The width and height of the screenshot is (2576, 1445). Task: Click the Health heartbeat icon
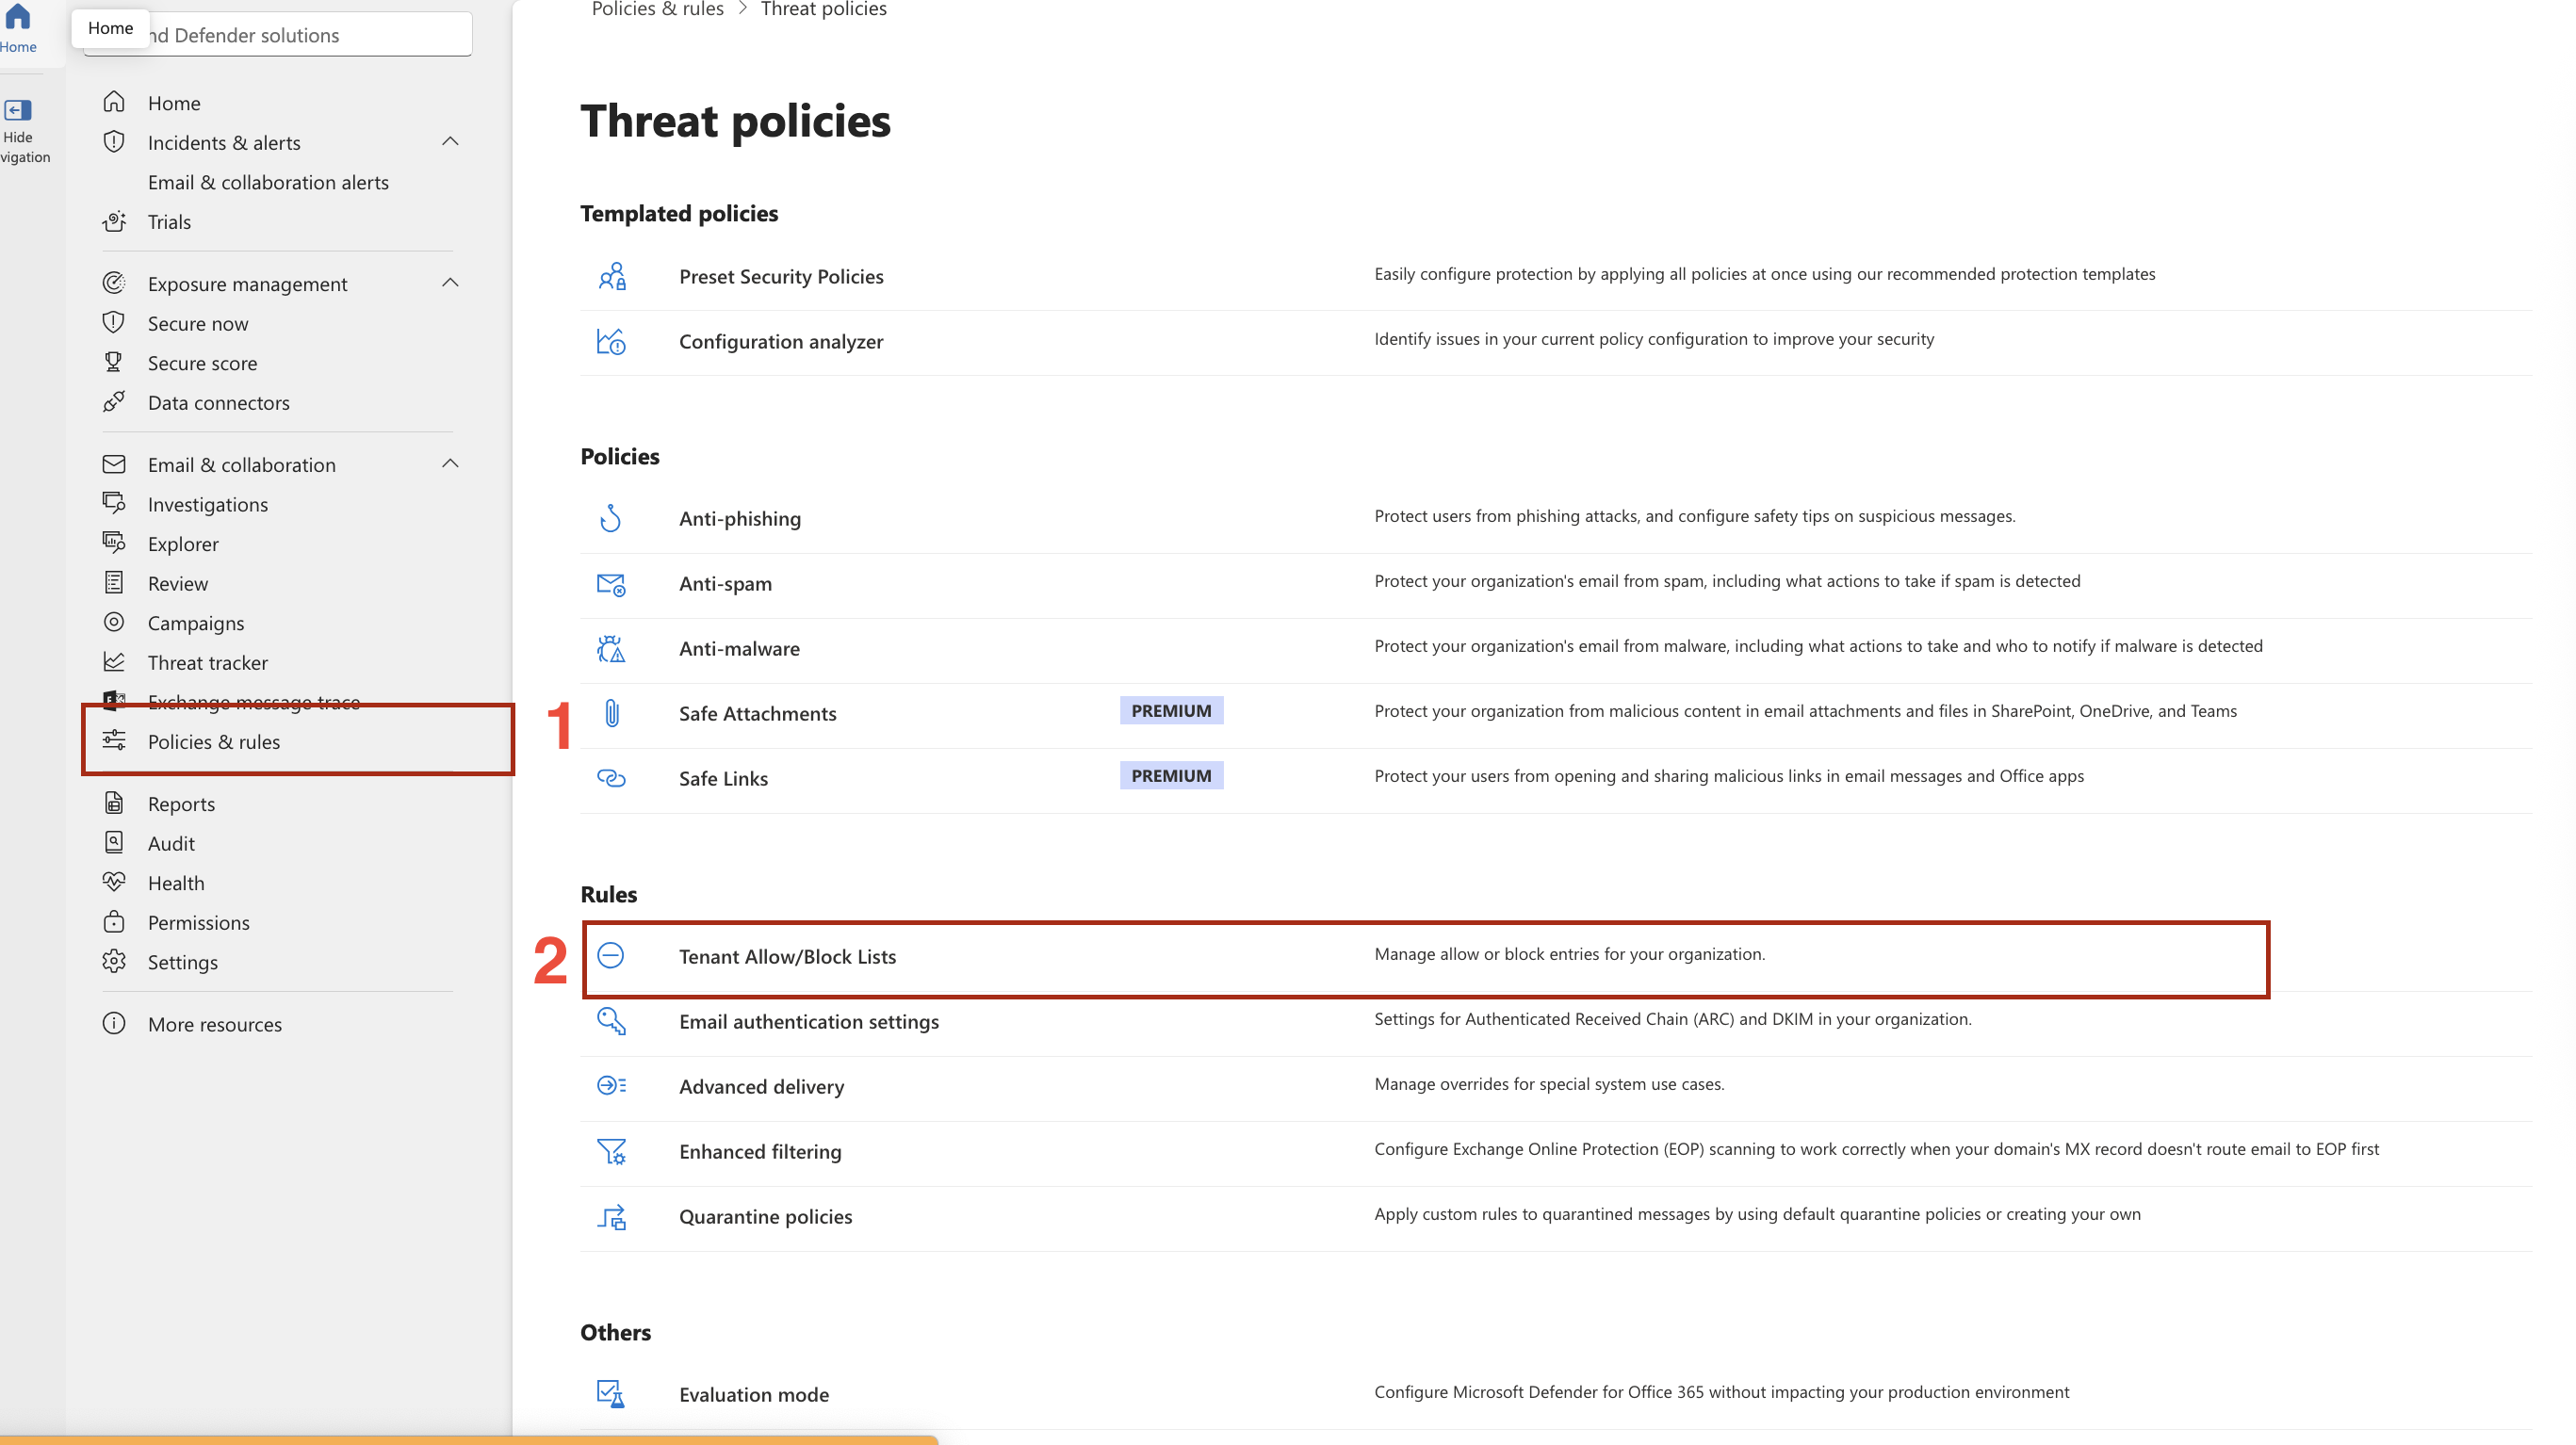114,882
